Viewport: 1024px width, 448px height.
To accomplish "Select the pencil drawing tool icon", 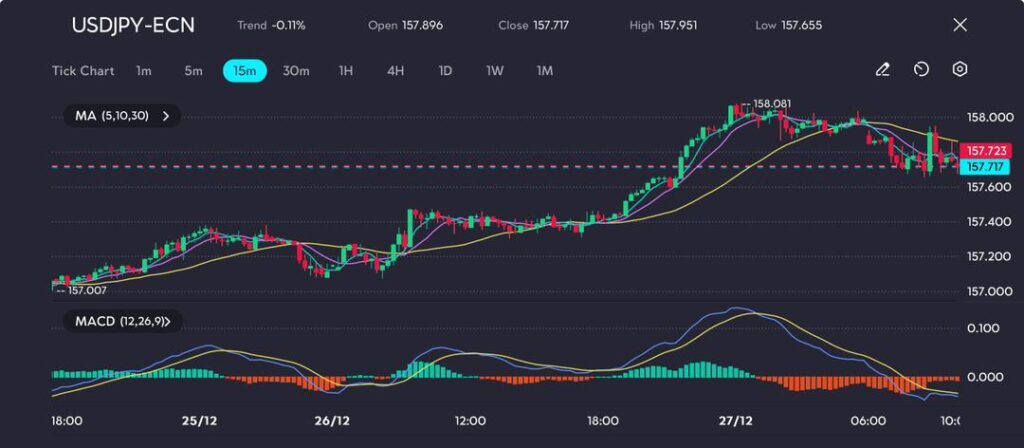I will point(882,70).
